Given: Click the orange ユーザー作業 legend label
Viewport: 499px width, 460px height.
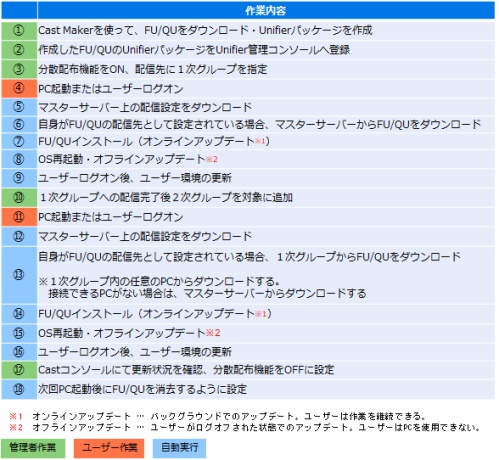Looking at the screenshot, I should point(109,448).
